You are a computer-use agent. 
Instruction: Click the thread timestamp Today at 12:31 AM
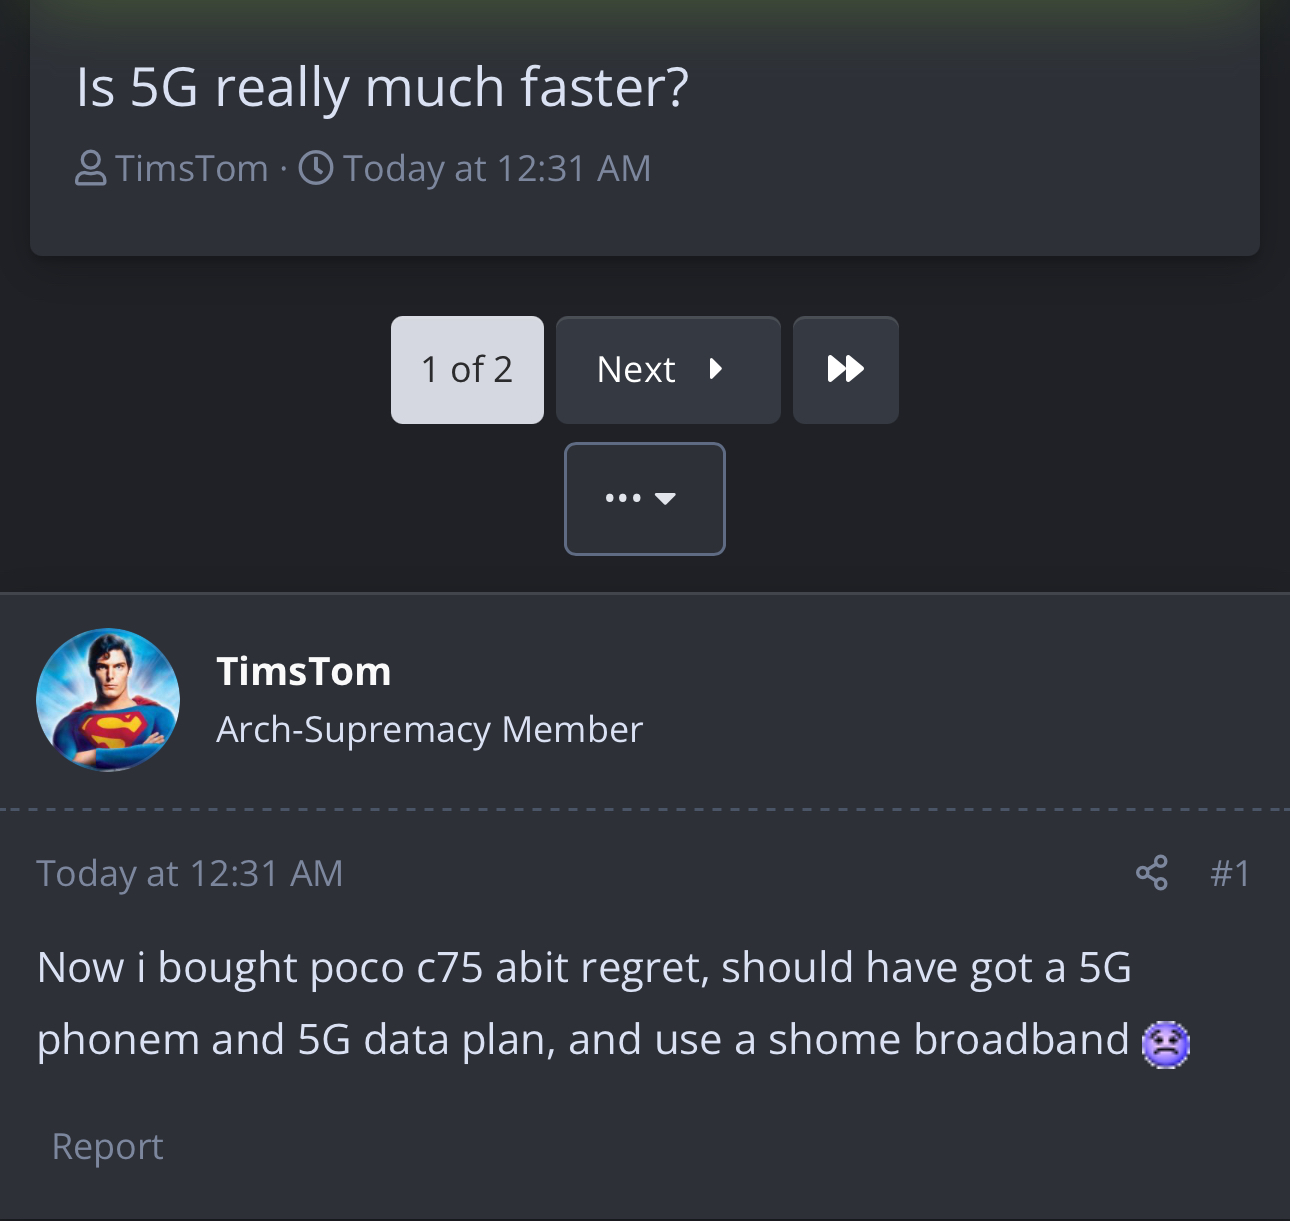pos(497,168)
